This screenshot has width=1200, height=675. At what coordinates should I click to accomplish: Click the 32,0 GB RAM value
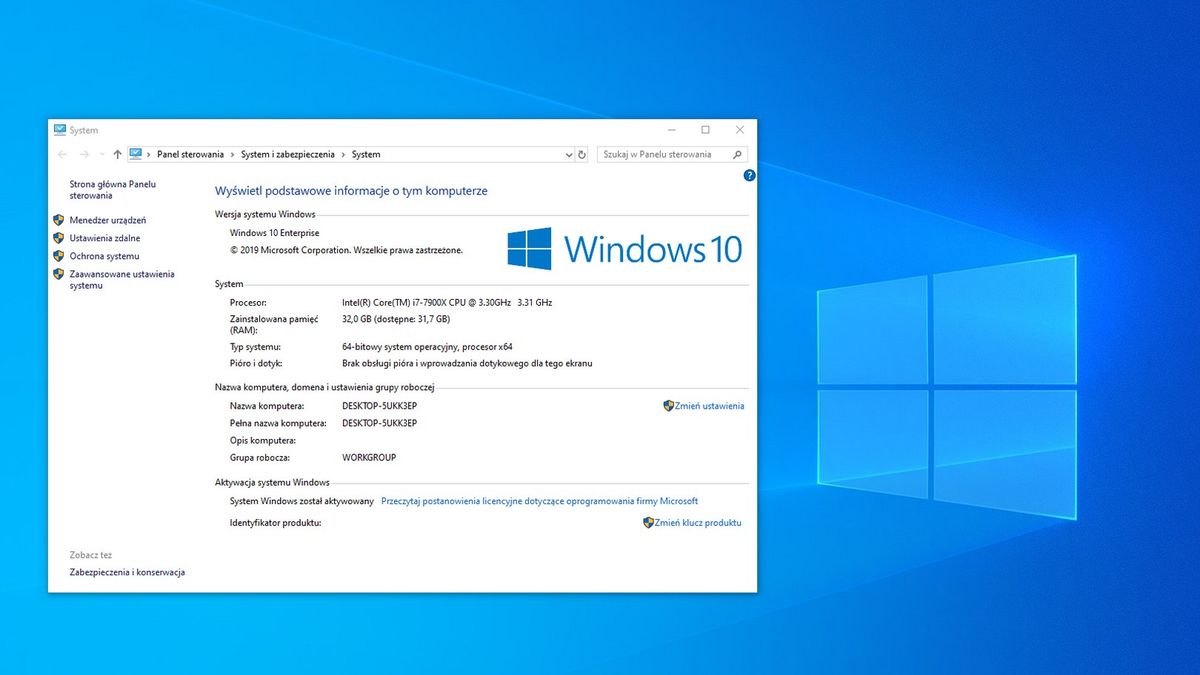pos(396,319)
